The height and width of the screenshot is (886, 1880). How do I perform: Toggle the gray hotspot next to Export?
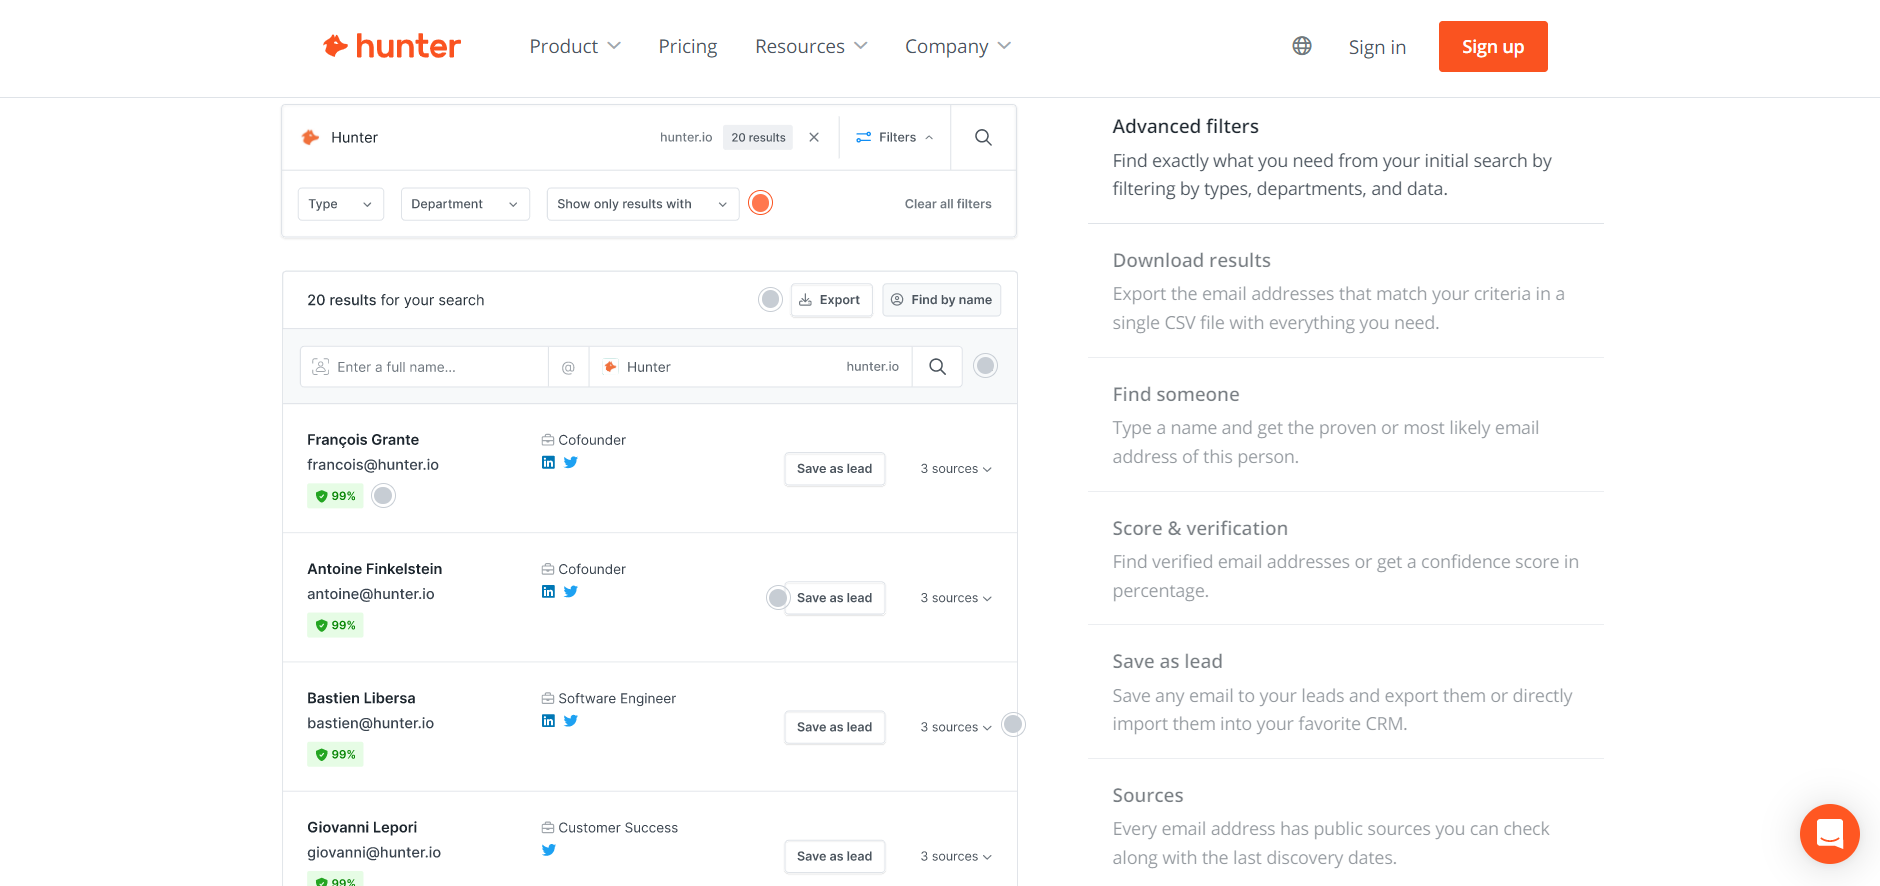pos(770,300)
